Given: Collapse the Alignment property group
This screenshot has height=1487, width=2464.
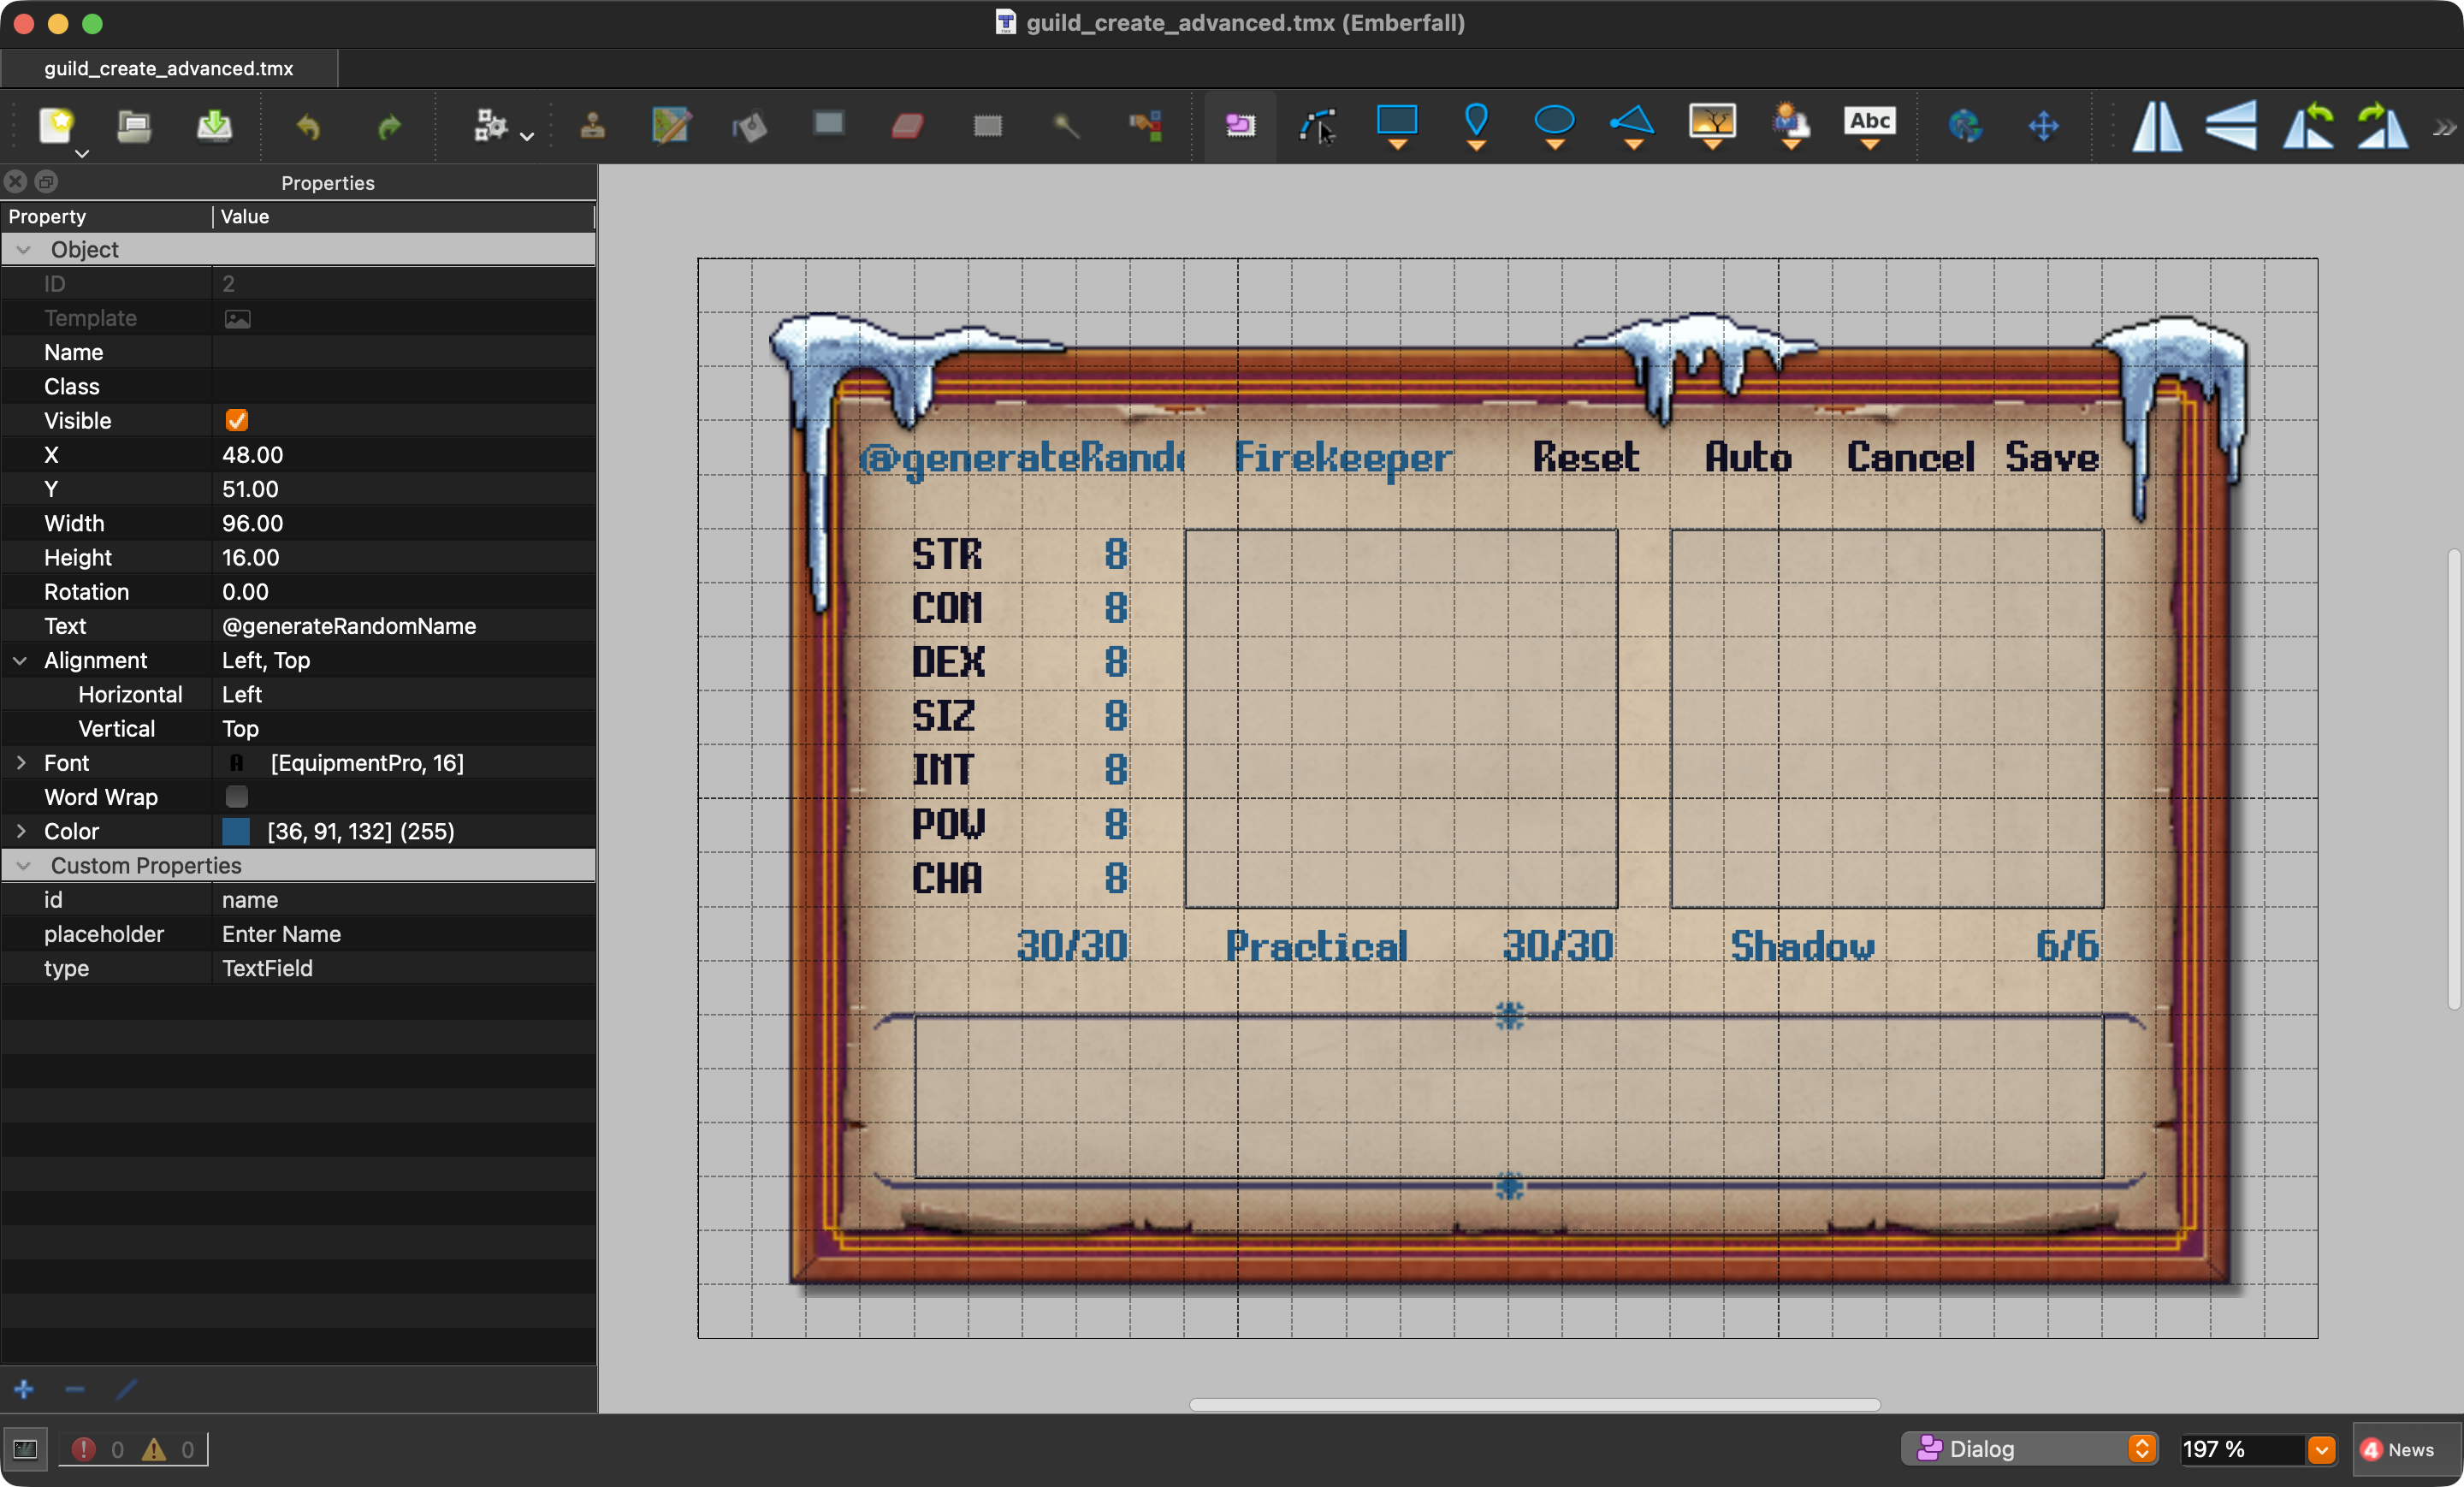Looking at the screenshot, I should [x=20, y=660].
